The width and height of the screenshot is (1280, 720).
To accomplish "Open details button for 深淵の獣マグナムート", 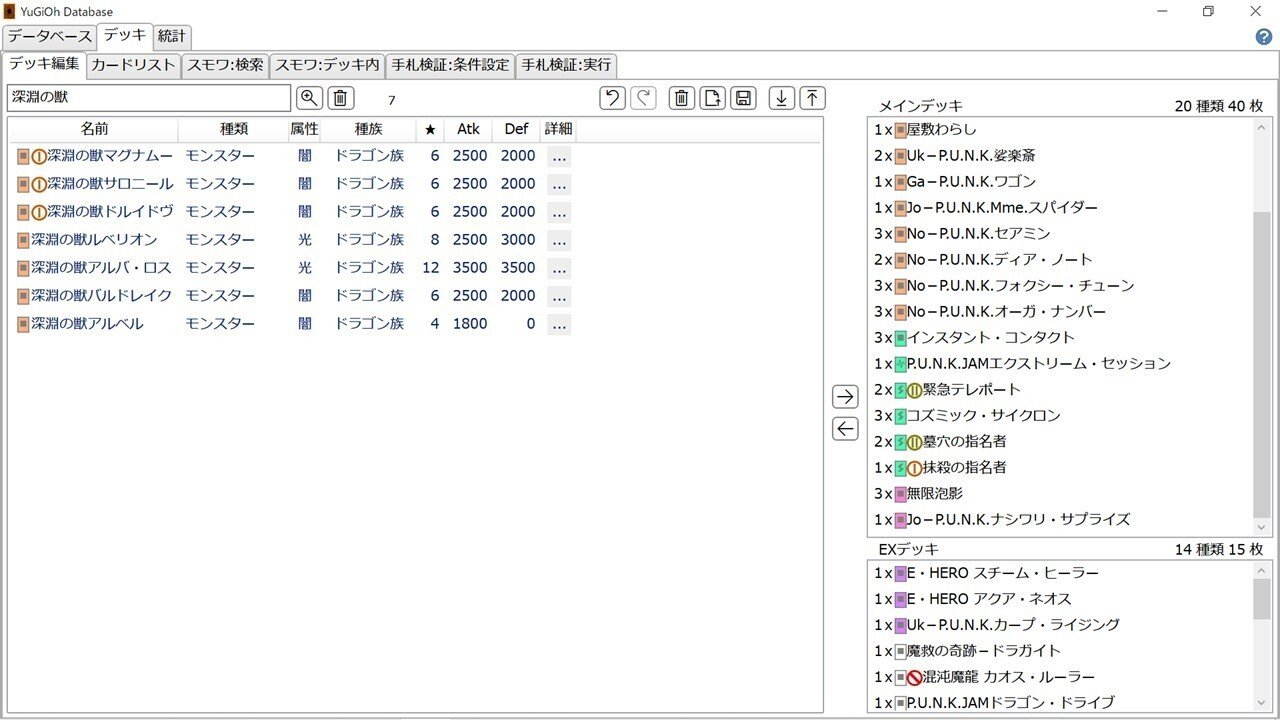I will click(x=559, y=156).
